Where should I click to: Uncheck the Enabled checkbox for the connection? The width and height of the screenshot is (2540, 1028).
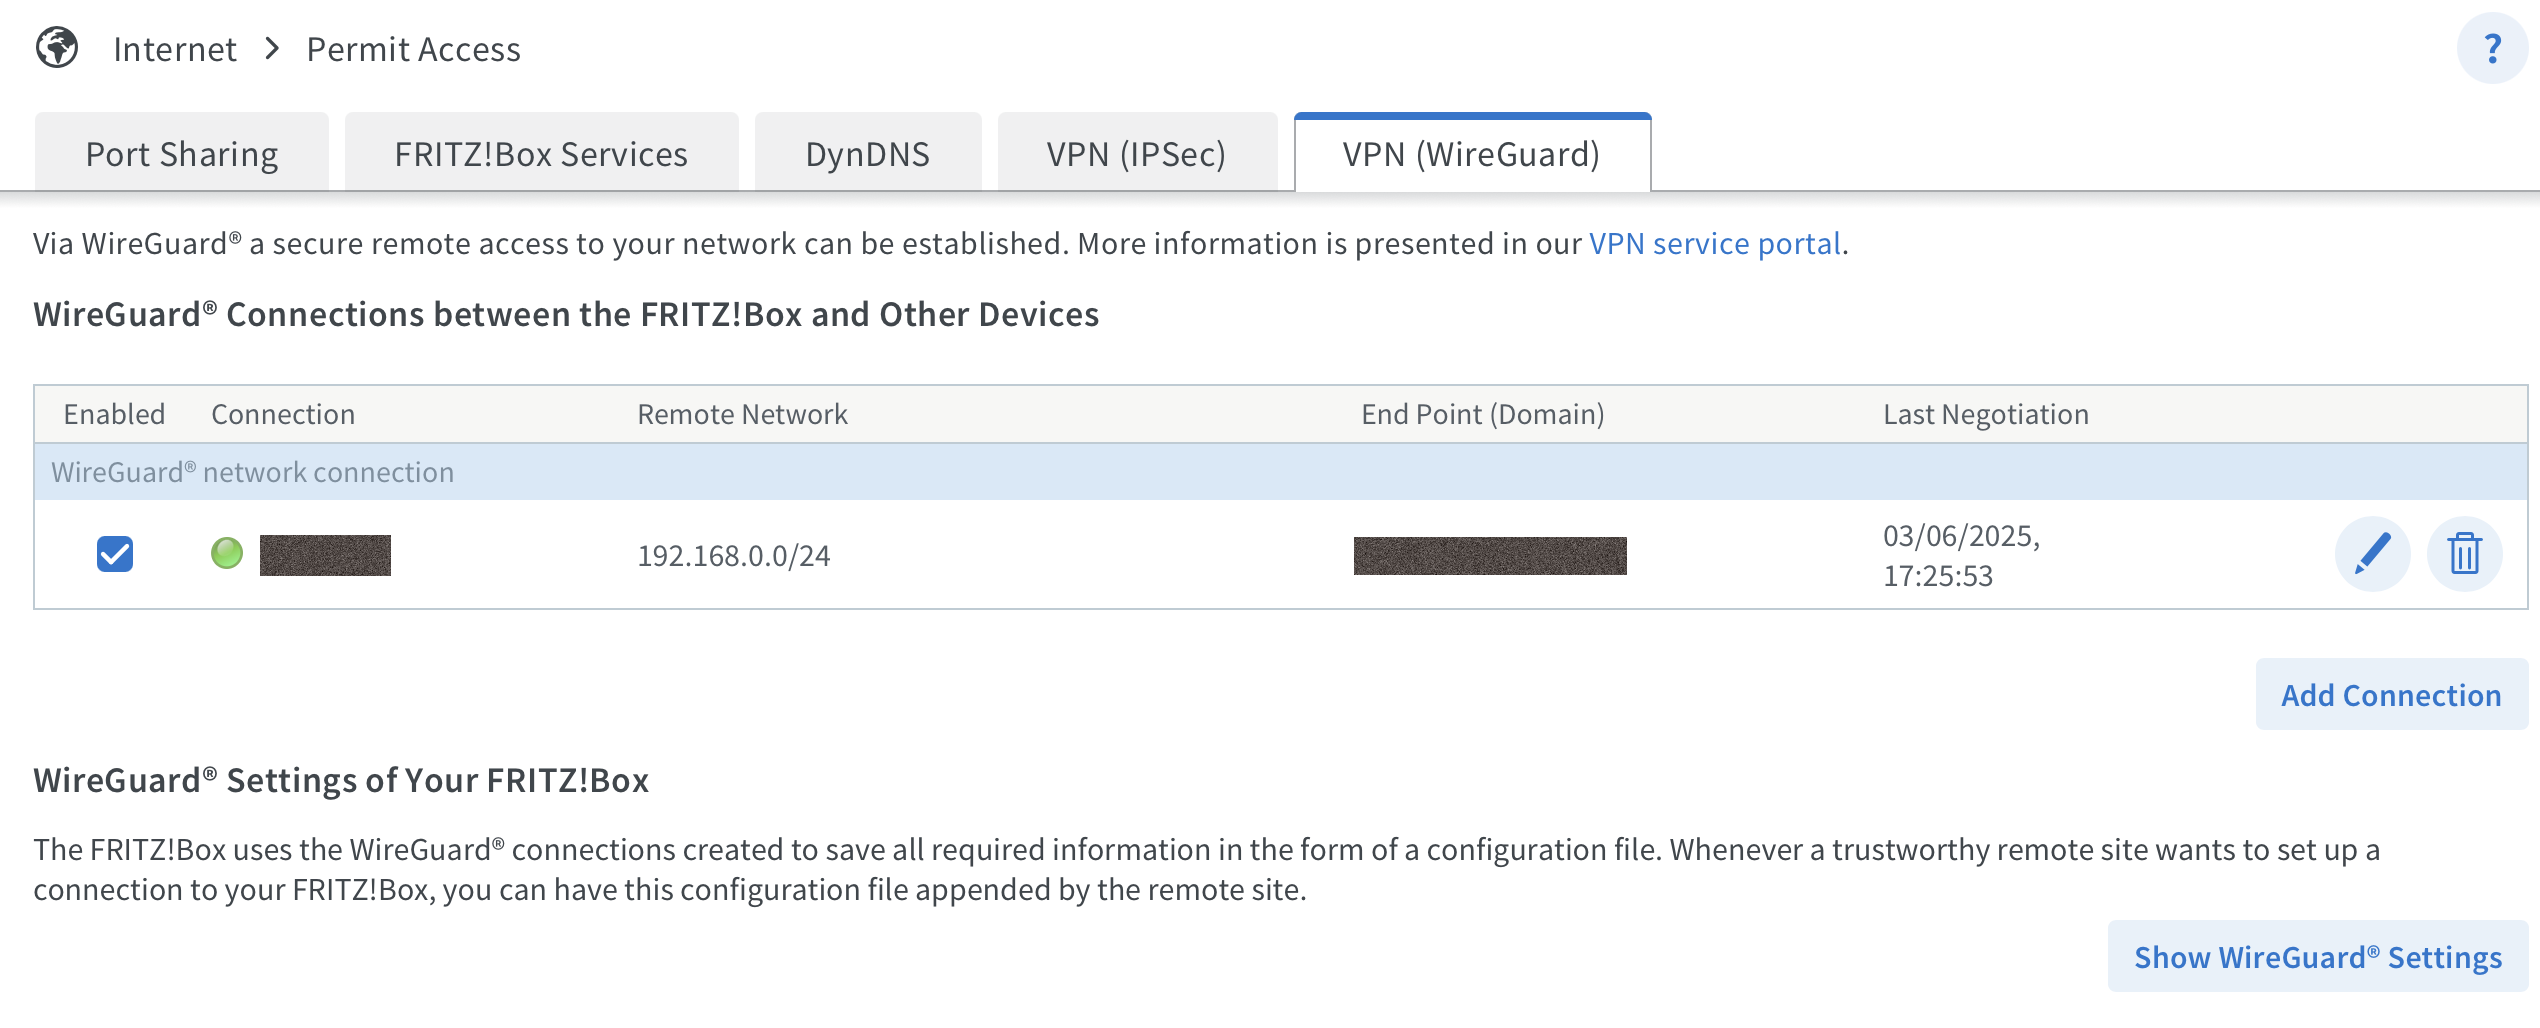[x=115, y=554]
